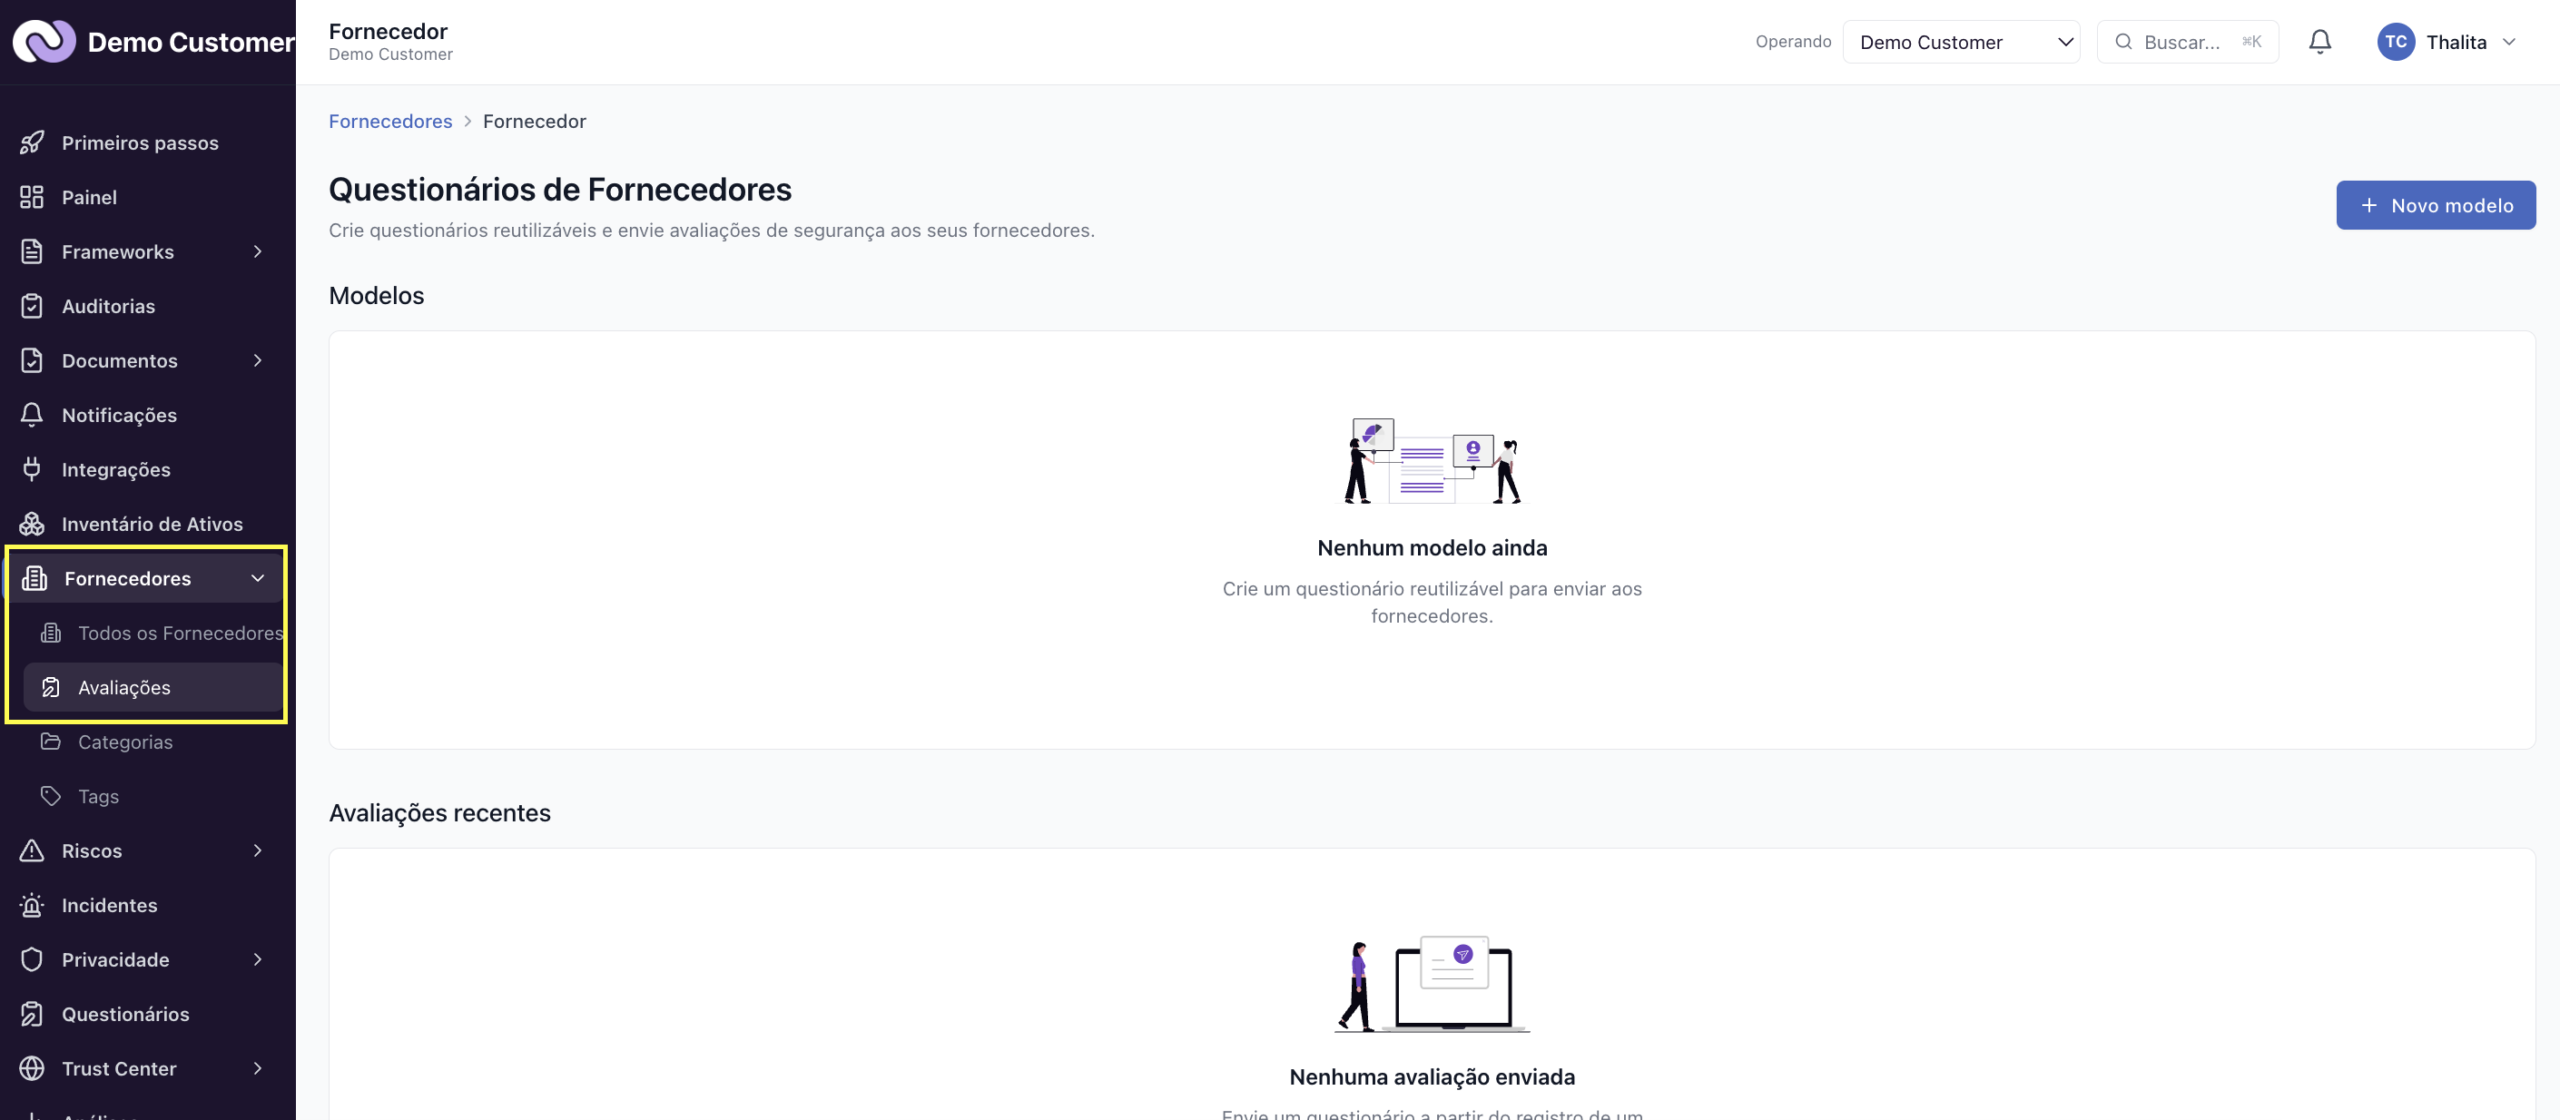Click the Incidentes siren icon
The width and height of the screenshot is (2560, 1120).
(32, 905)
